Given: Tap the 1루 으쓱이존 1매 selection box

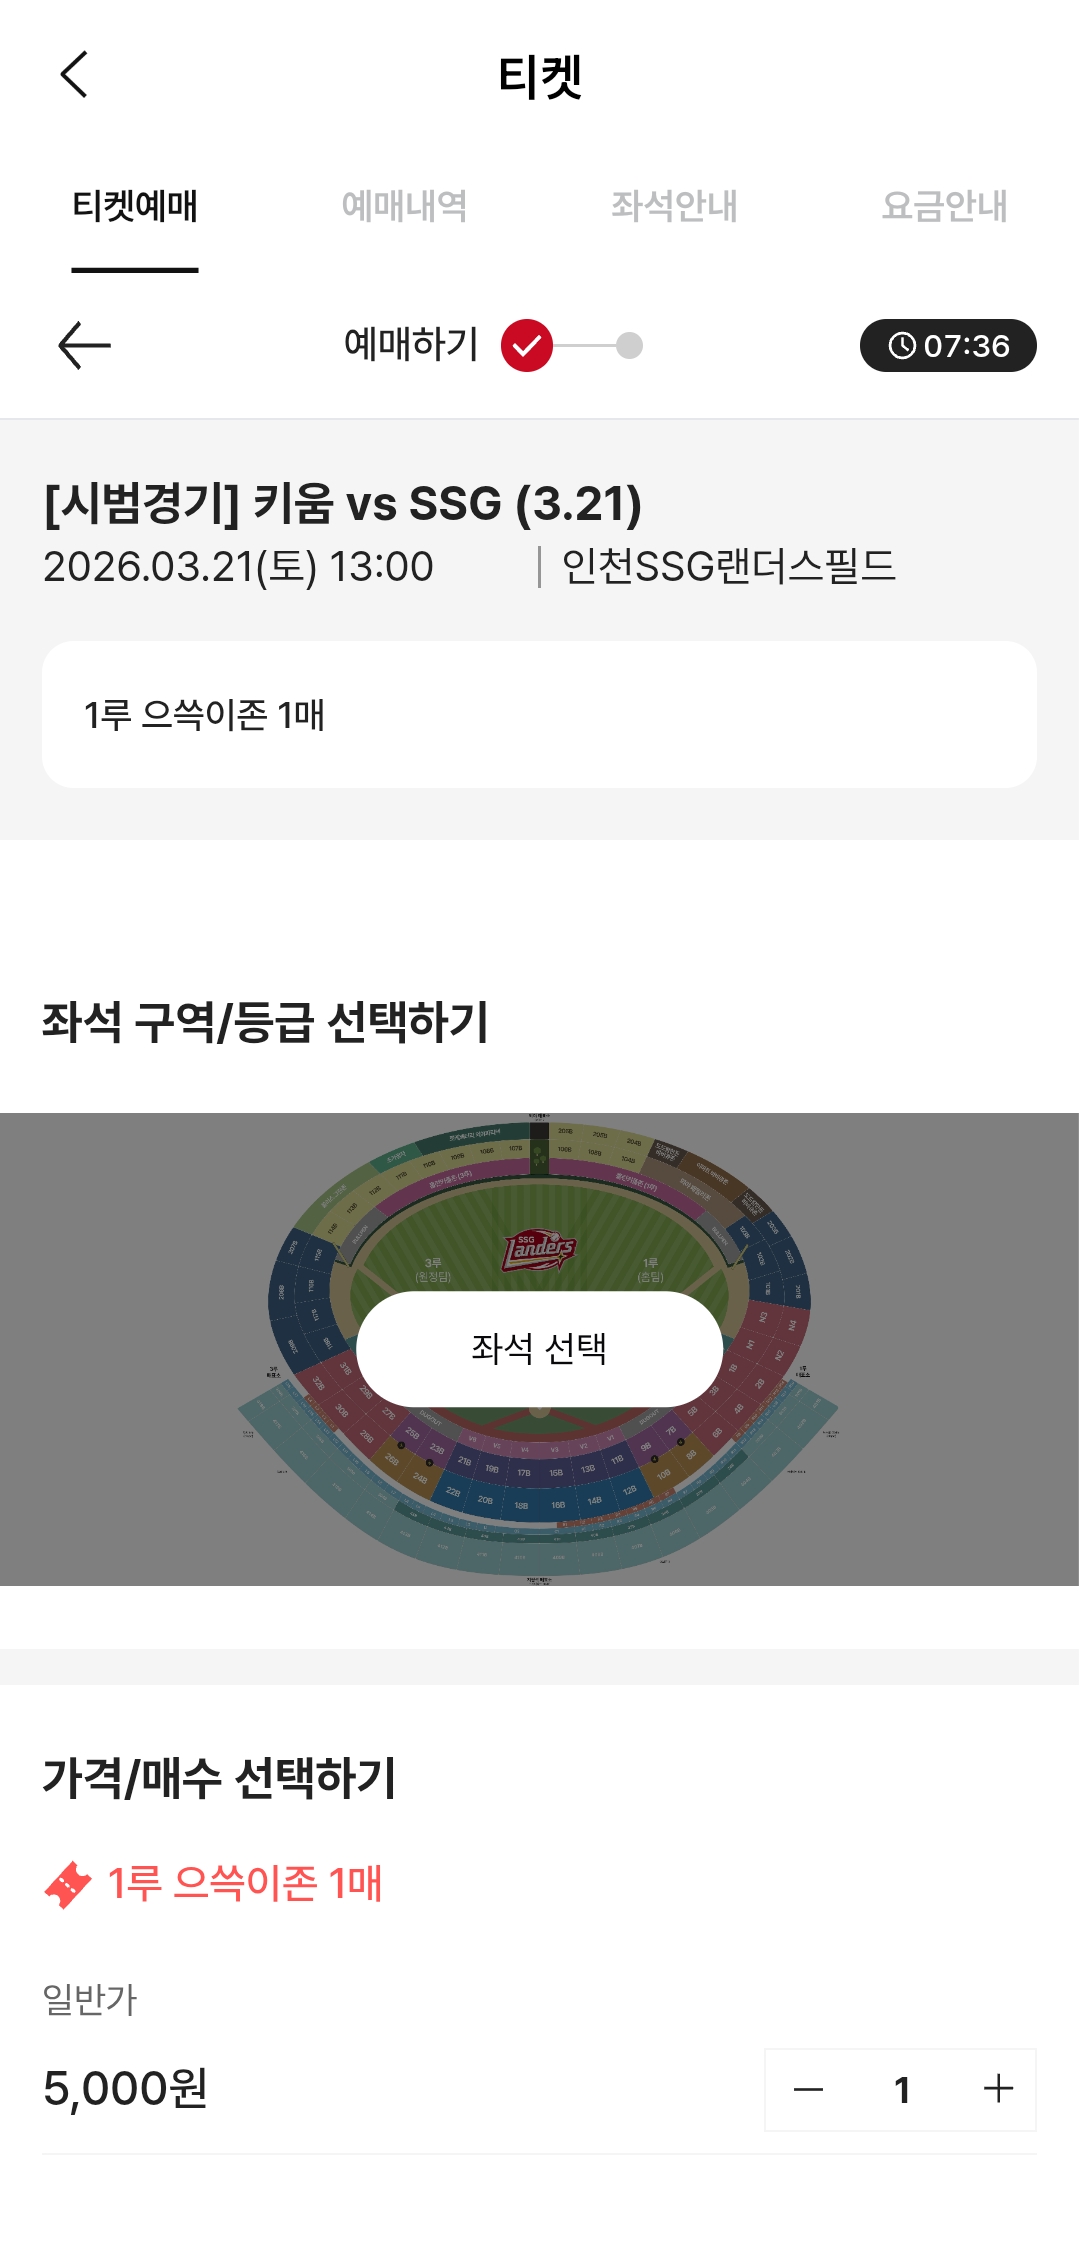Looking at the screenshot, I should [539, 715].
